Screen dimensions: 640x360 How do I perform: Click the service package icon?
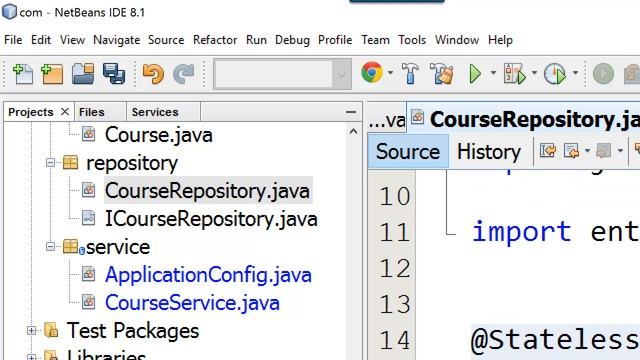tap(71, 246)
